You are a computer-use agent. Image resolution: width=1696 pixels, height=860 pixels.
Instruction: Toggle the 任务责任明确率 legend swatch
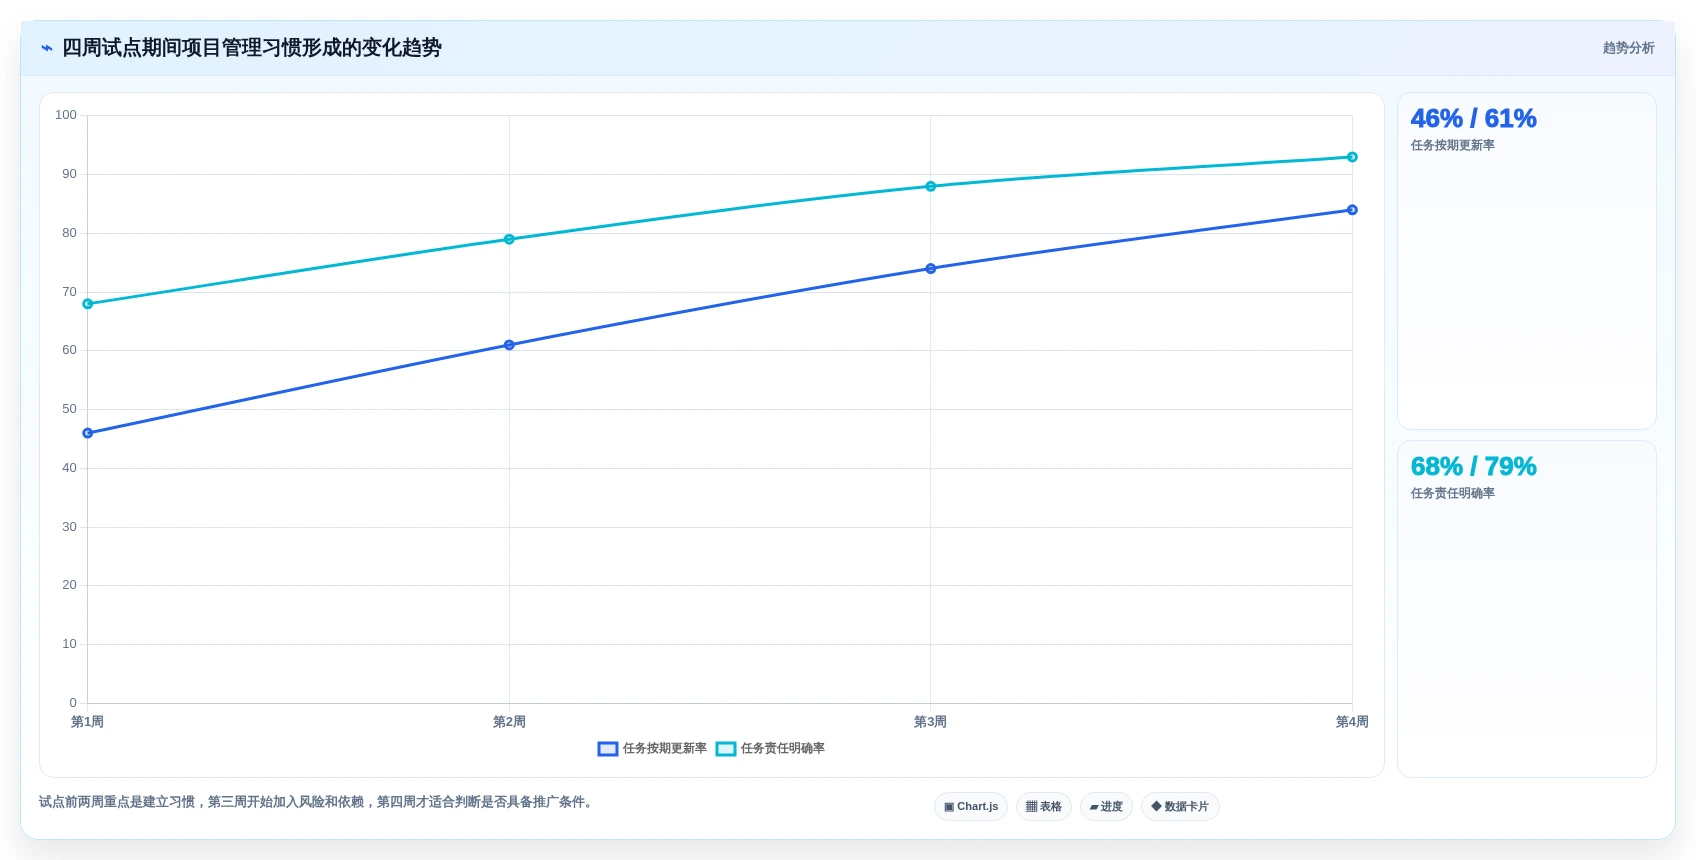point(726,749)
